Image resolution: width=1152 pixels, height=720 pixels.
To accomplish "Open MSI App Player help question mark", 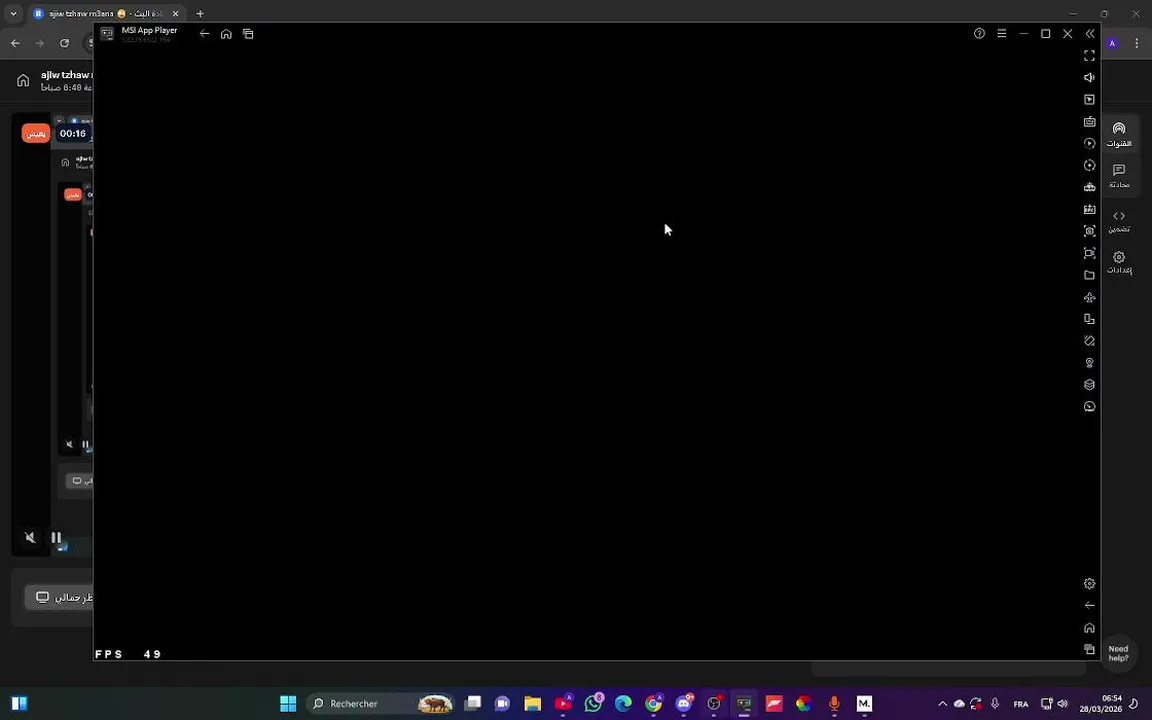I will coord(979,34).
